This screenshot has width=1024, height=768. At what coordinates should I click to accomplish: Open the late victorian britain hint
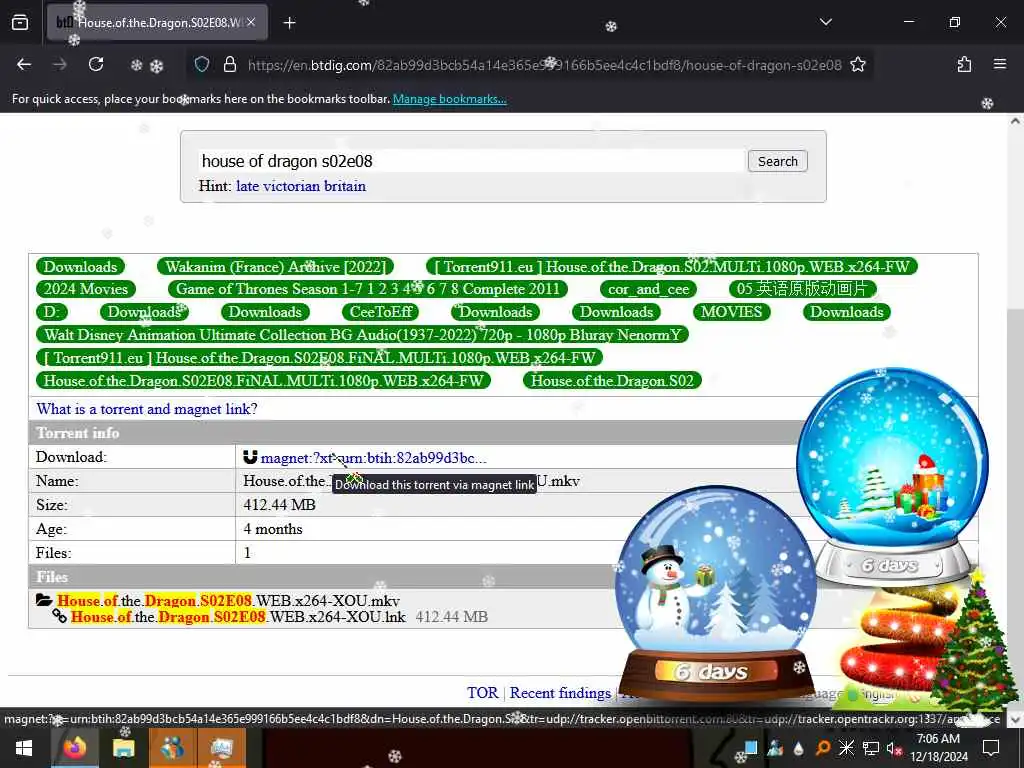coord(300,186)
